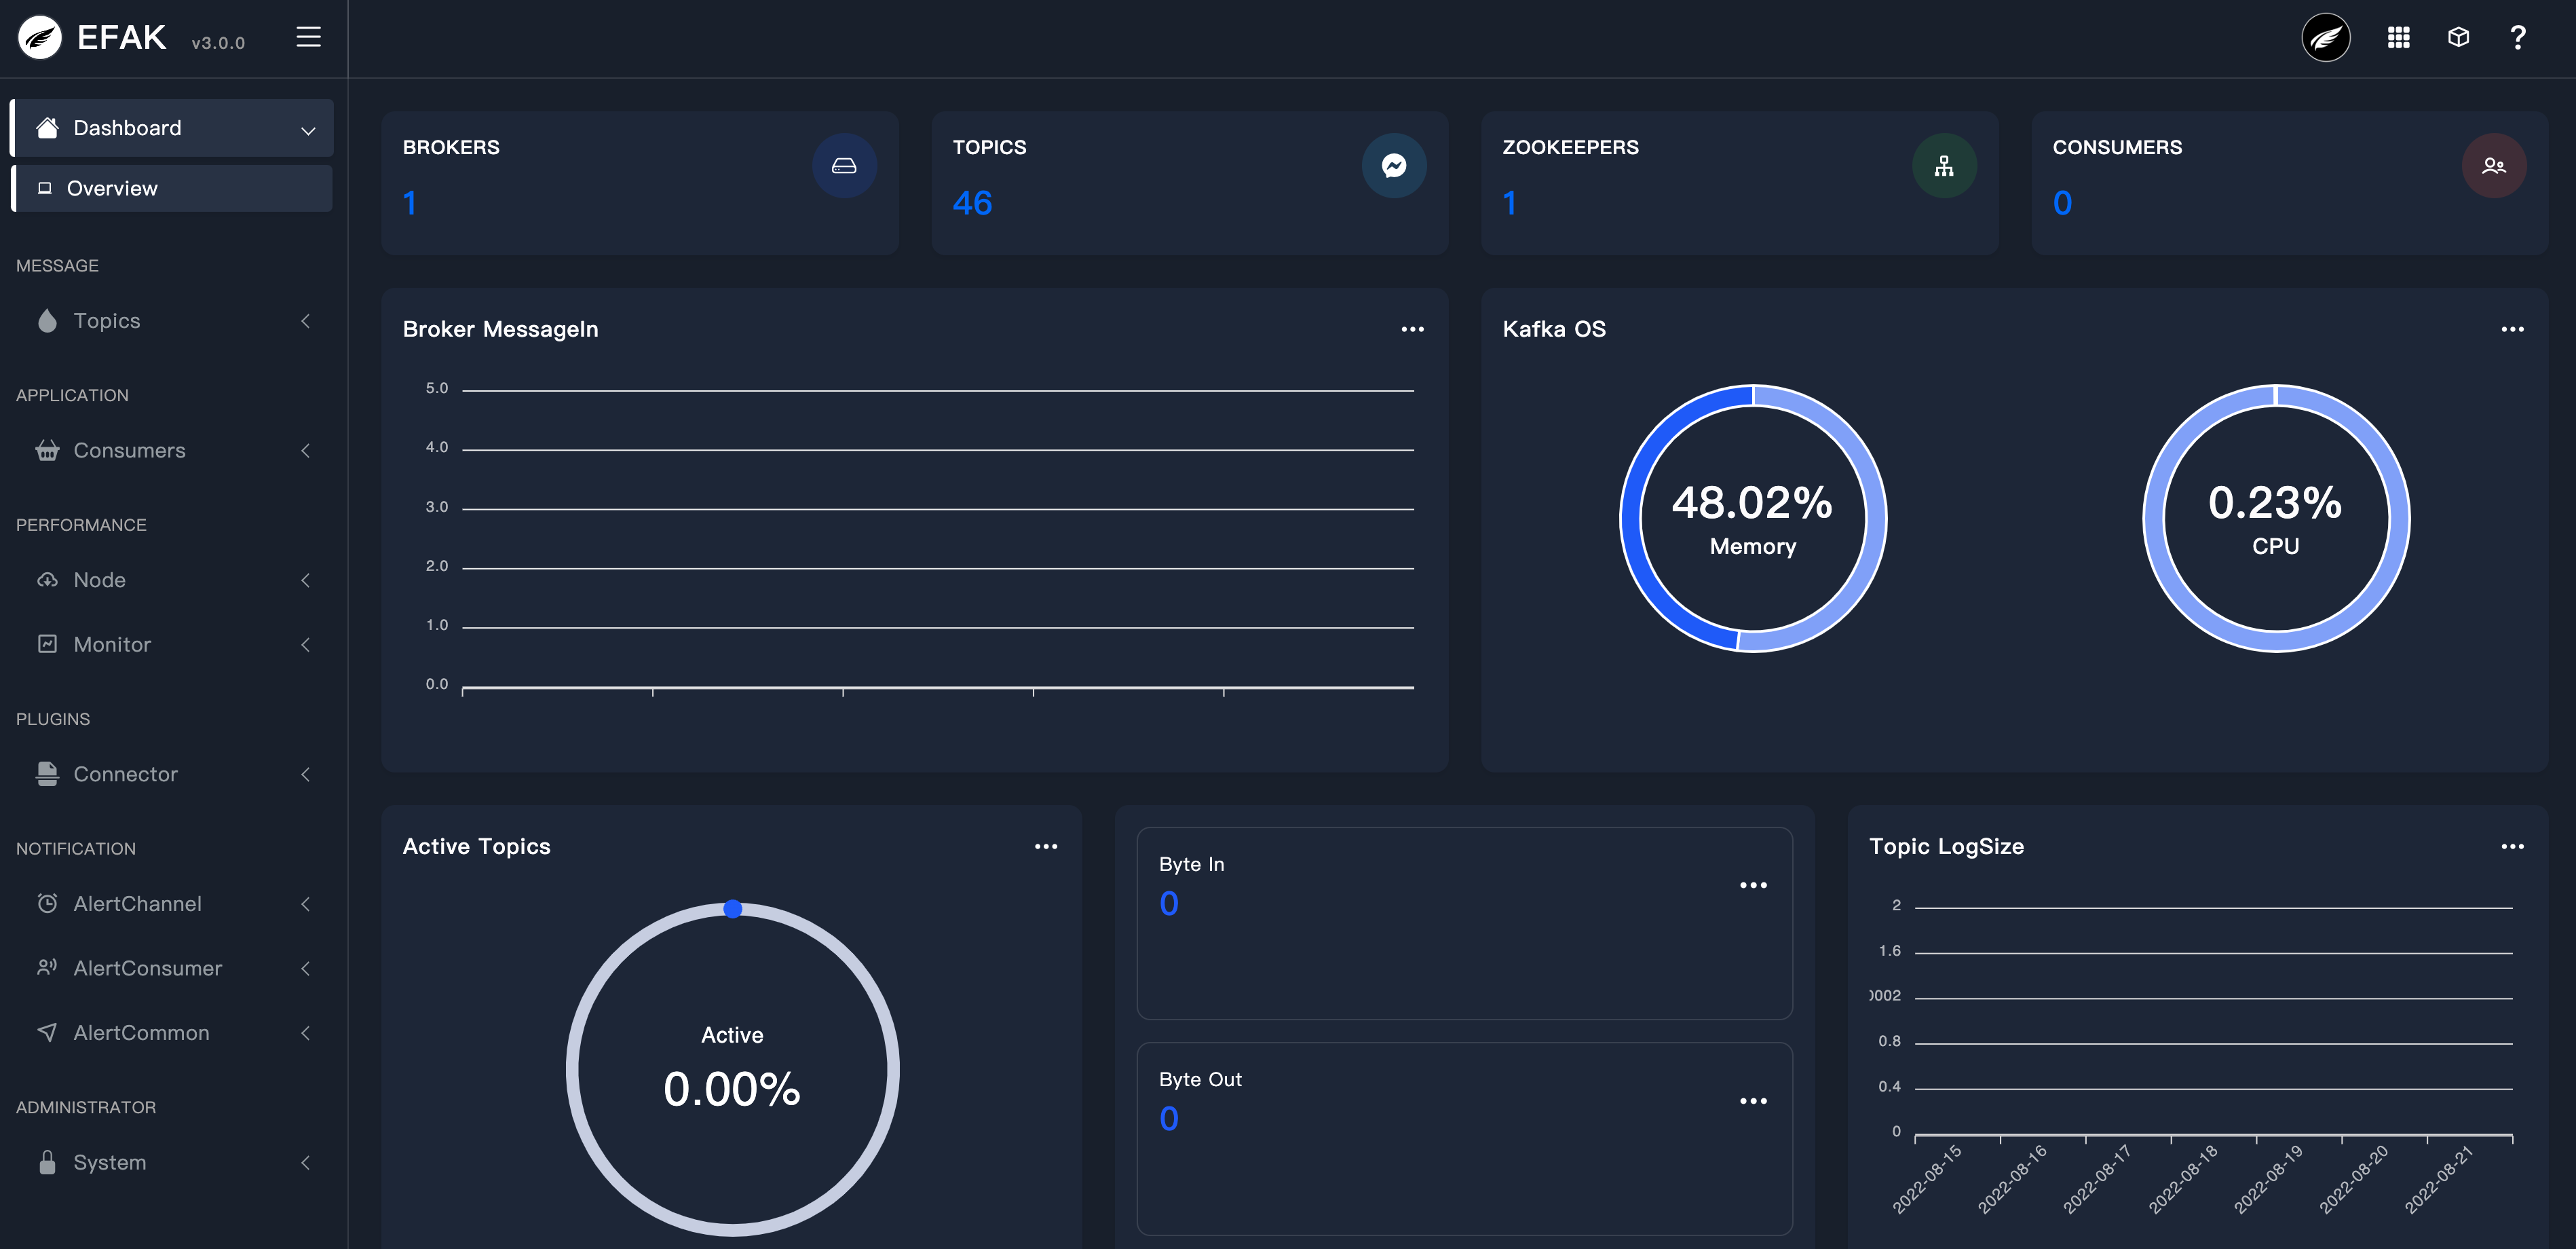
Task: Open the user avatar feather icon
Action: pyautogui.click(x=2326, y=38)
